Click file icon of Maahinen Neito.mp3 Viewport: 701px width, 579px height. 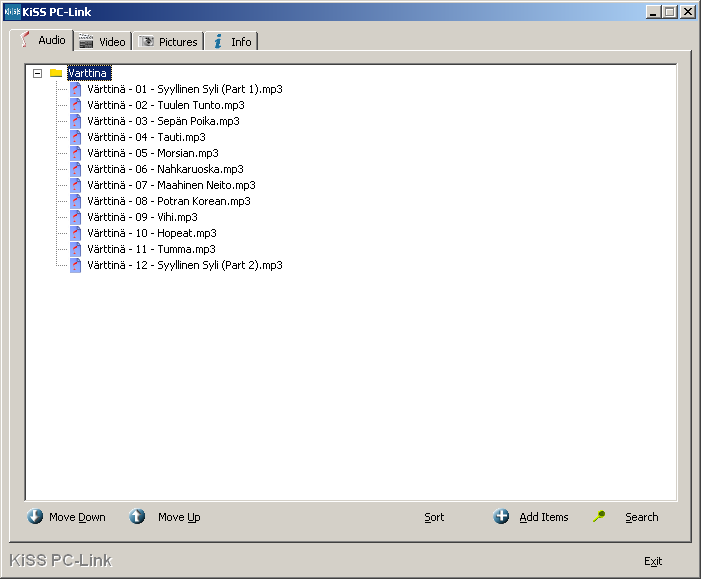click(76, 186)
